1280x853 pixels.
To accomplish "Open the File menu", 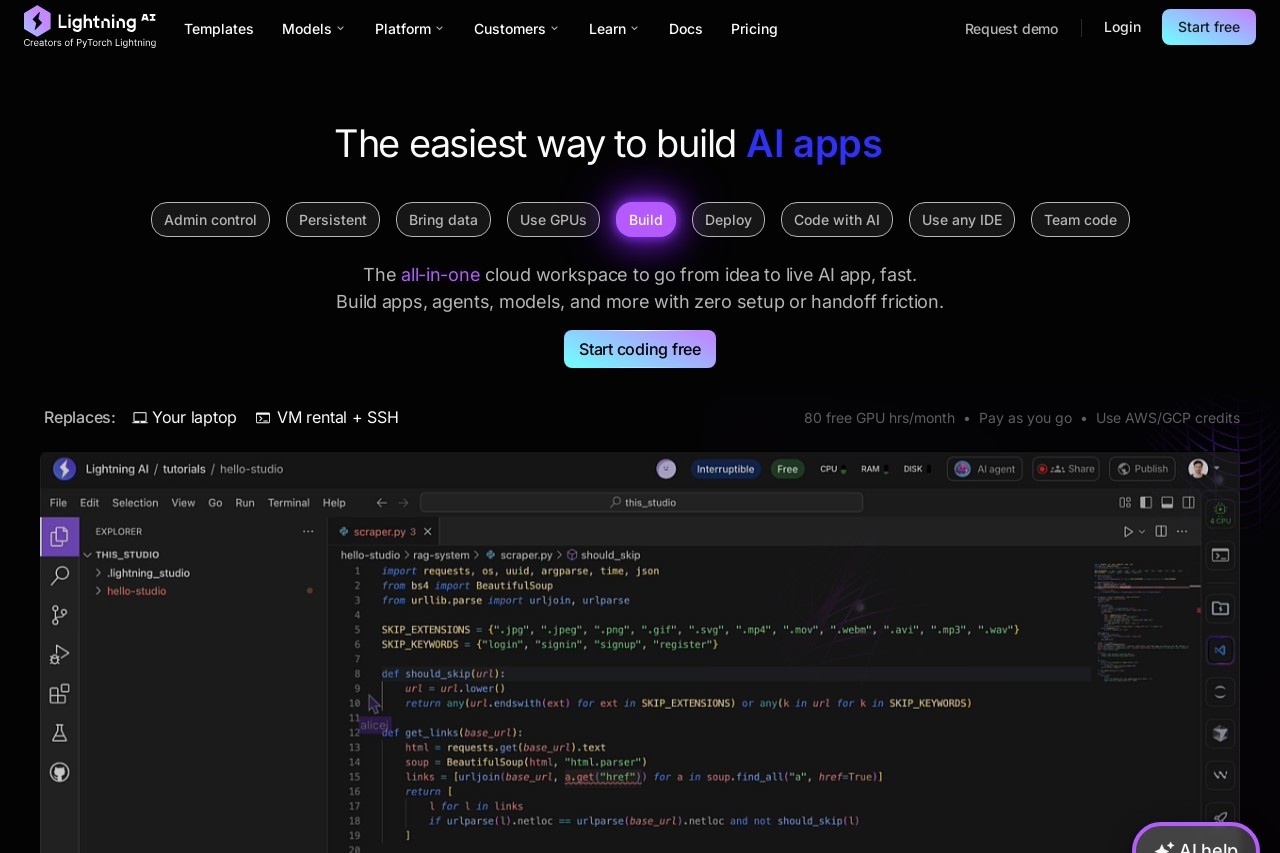I will tap(58, 502).
